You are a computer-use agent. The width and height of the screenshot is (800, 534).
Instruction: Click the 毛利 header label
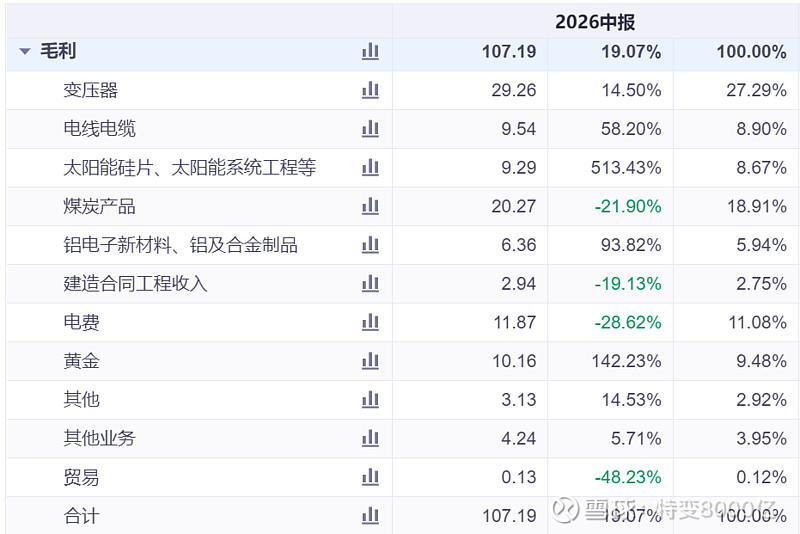pos(58,51)
